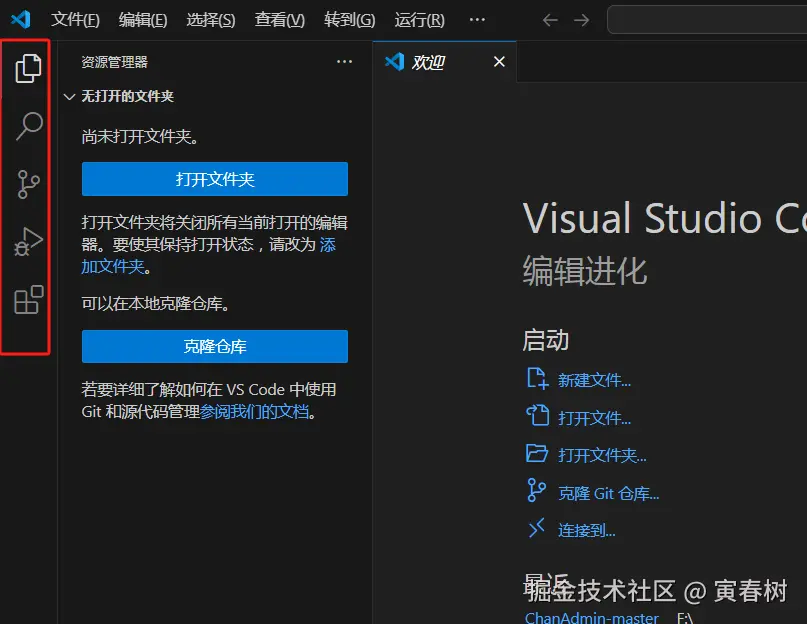
Task: Open the Extensions view icon
Action: tap(29, 300)
